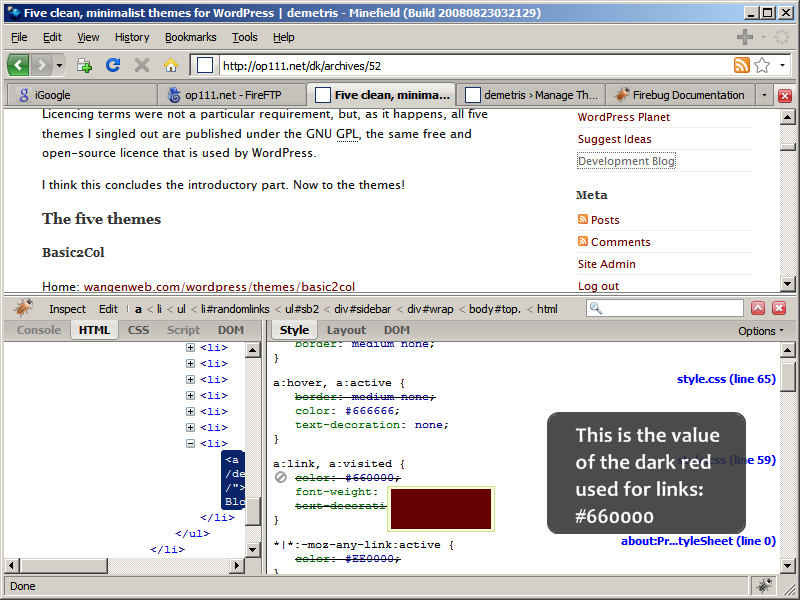This screenshot has width=800, height=600.
Task: Click the color #666666 value in a:hover rule
Action: click(372, 411)
